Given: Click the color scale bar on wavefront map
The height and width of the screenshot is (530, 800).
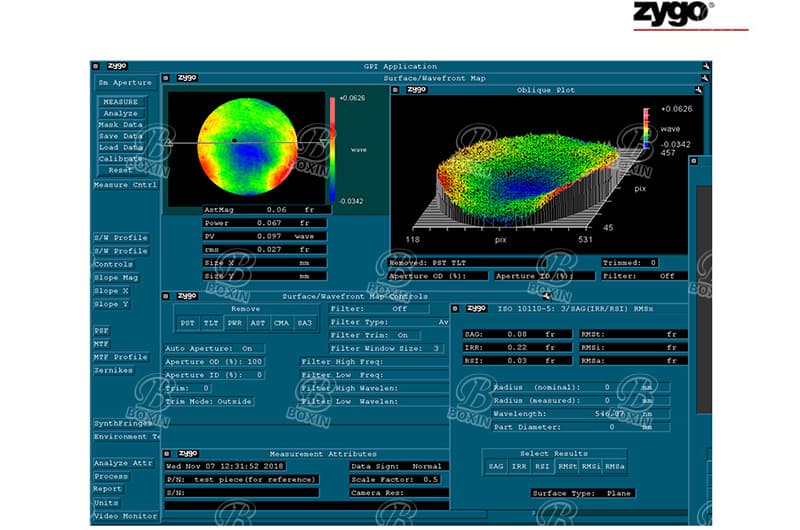Looking at the screenshot, I should [x=334, y=147].
